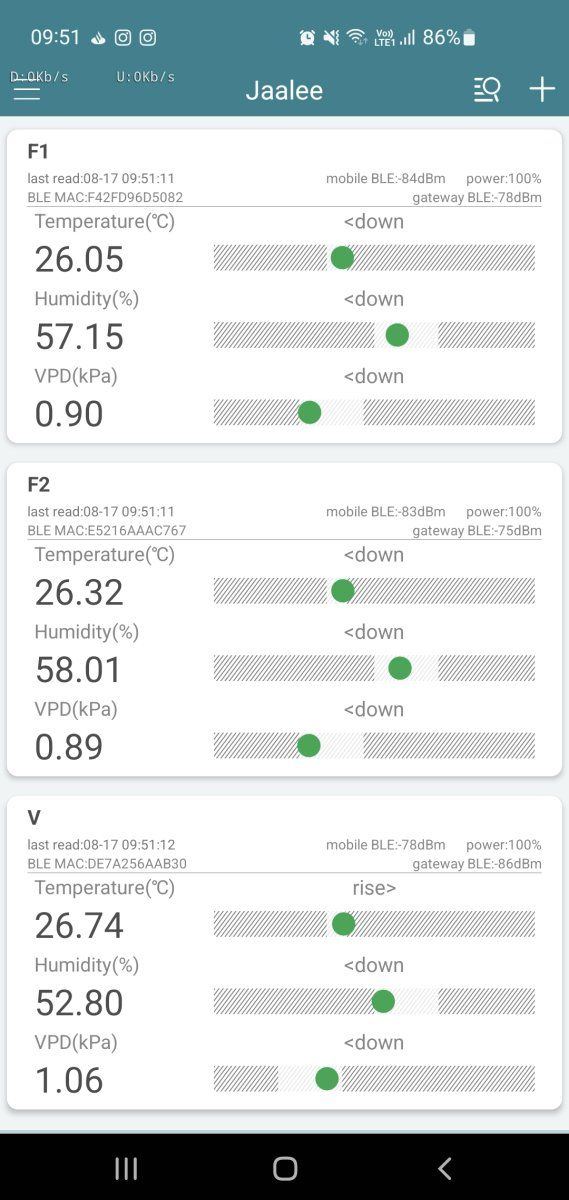The width and height of the screenshot is (569, 1200).
Task: Tap the Android back navigation icon
Action: [445, 1168]
